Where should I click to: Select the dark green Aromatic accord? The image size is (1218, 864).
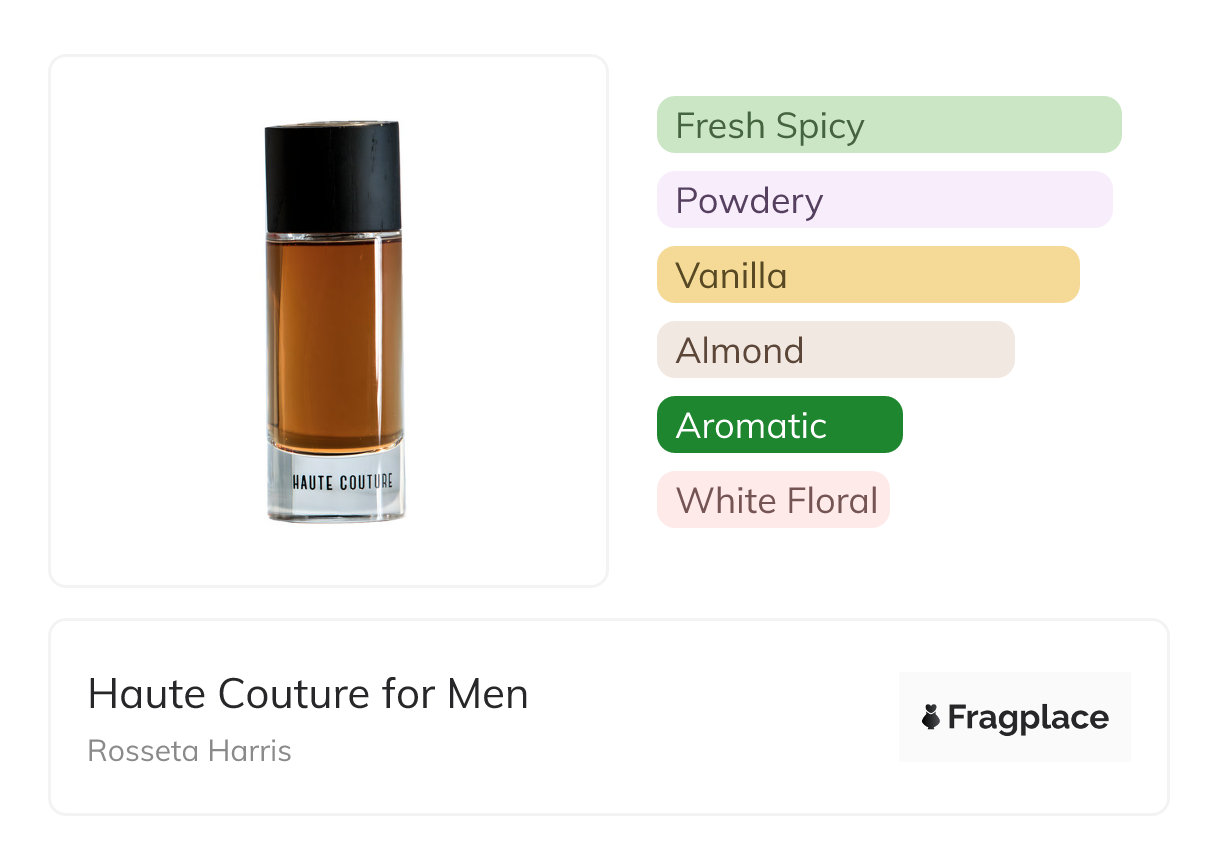779,425
